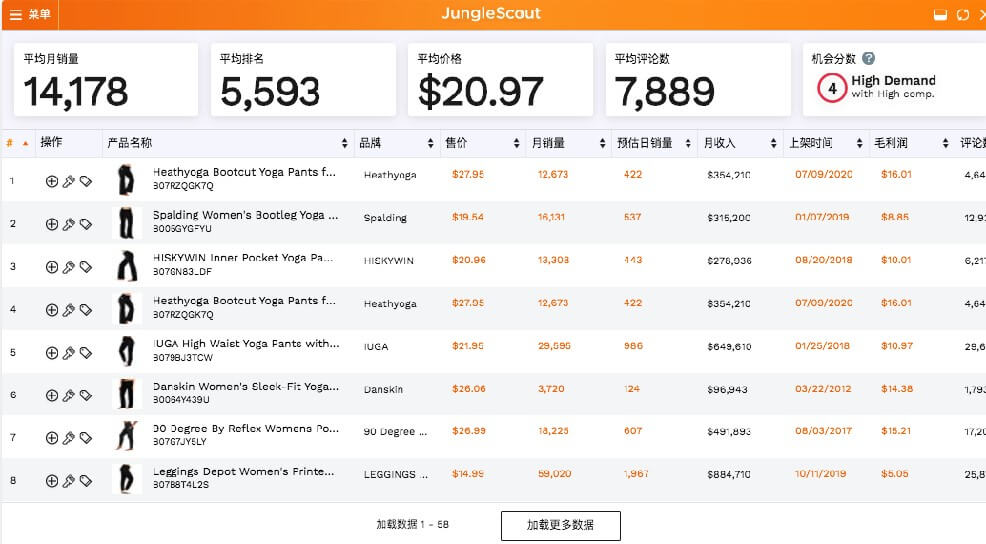Click the 平均月销量 14,178 summary card
The height and width of the screenshot is (544, 986).
coord(106,80)
